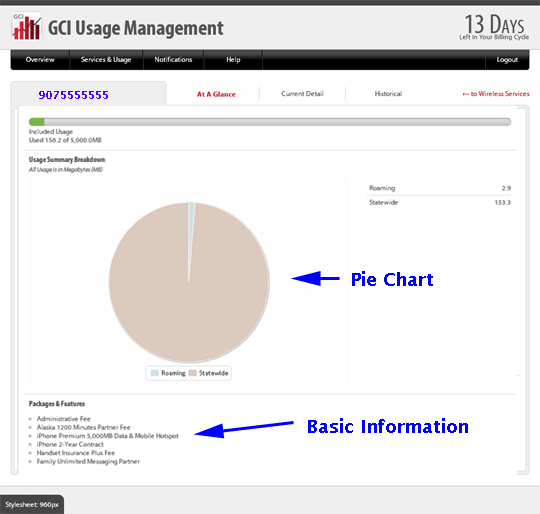Click 'Used 156.2 of 5,000.0MB' text
The width and height of the screenshot is (540, 514).
[65, 140]
